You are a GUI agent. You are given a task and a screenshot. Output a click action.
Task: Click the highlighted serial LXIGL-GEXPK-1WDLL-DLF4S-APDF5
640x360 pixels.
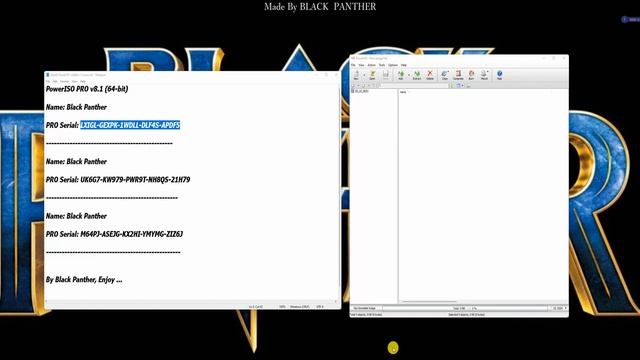tap(130, 125)
